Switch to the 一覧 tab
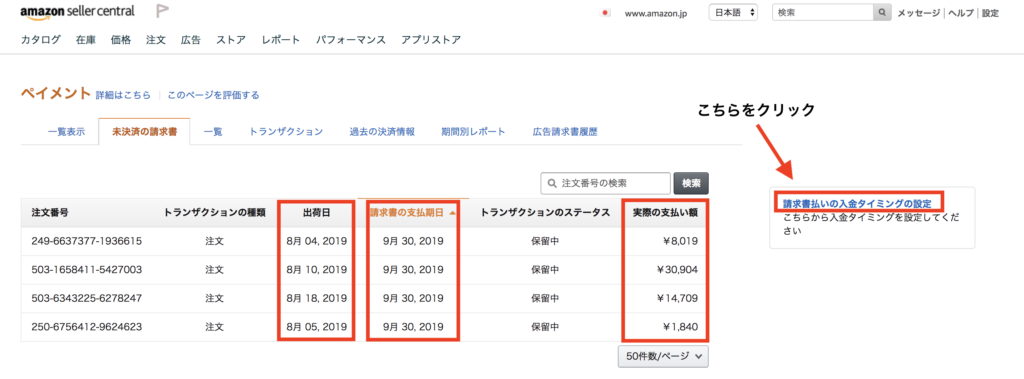Viewport: 1024px width, 379px height. tap(213, 131)
